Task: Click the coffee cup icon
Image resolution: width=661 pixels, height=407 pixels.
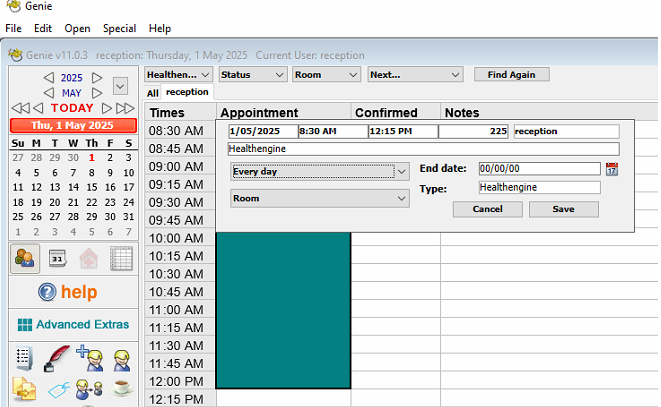Action: pos(122,388)
